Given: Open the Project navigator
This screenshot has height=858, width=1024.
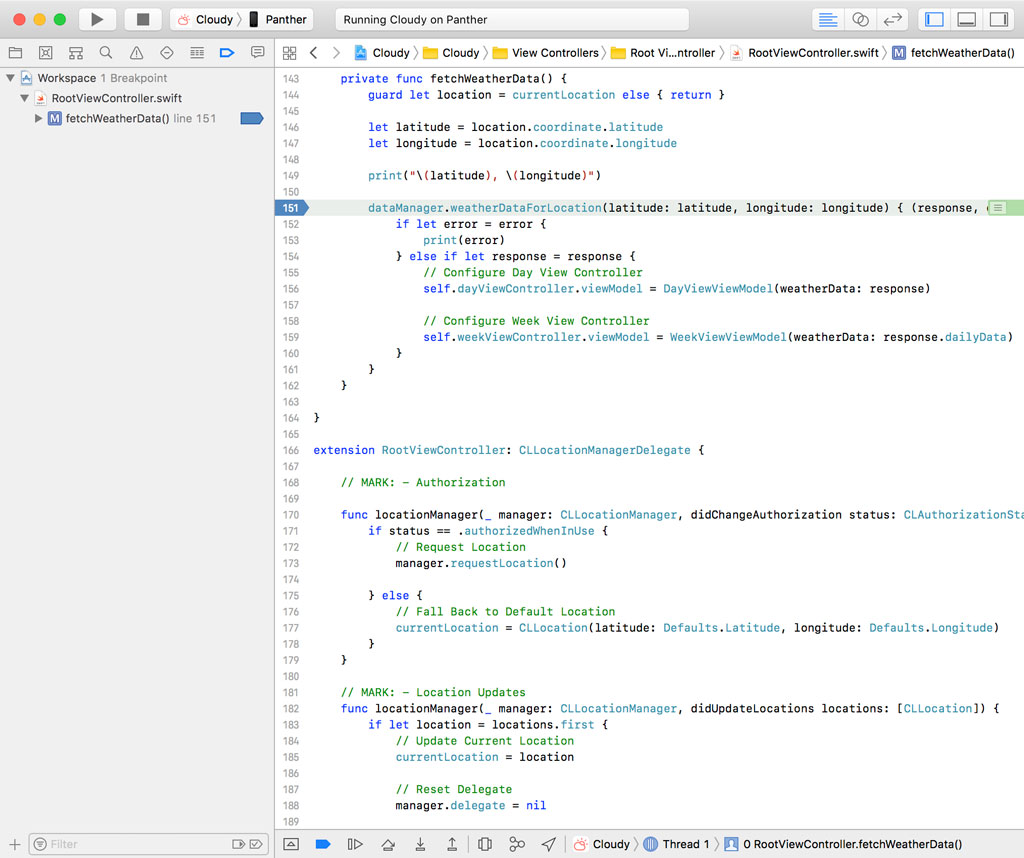Looking at the screenshot, I should [15, 52].
